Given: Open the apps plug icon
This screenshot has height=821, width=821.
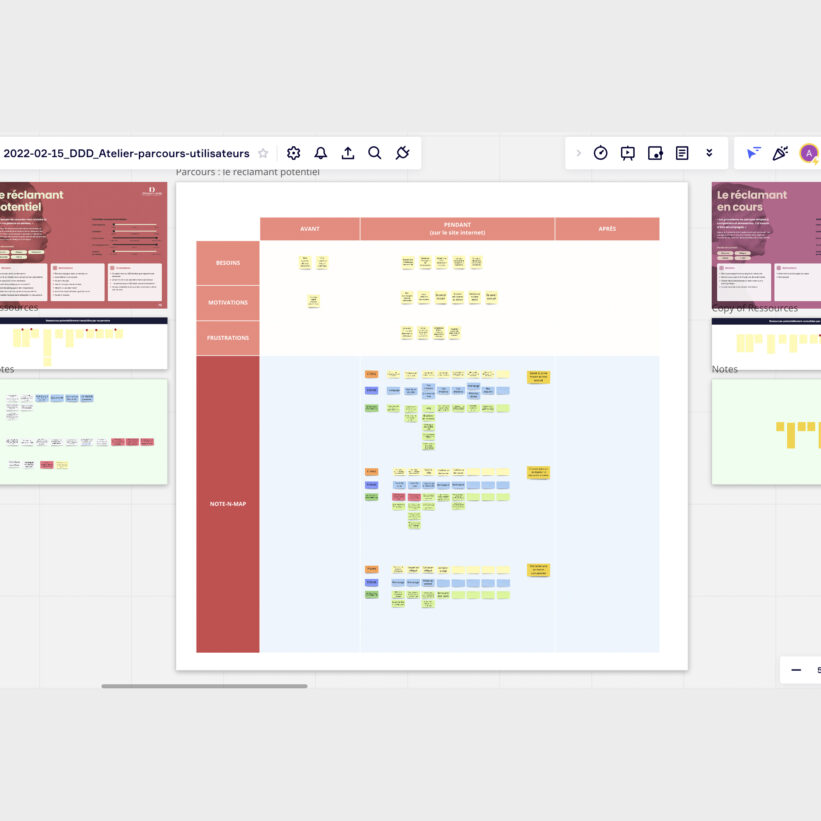Looking at the screenshot, I should pos(402,153).
